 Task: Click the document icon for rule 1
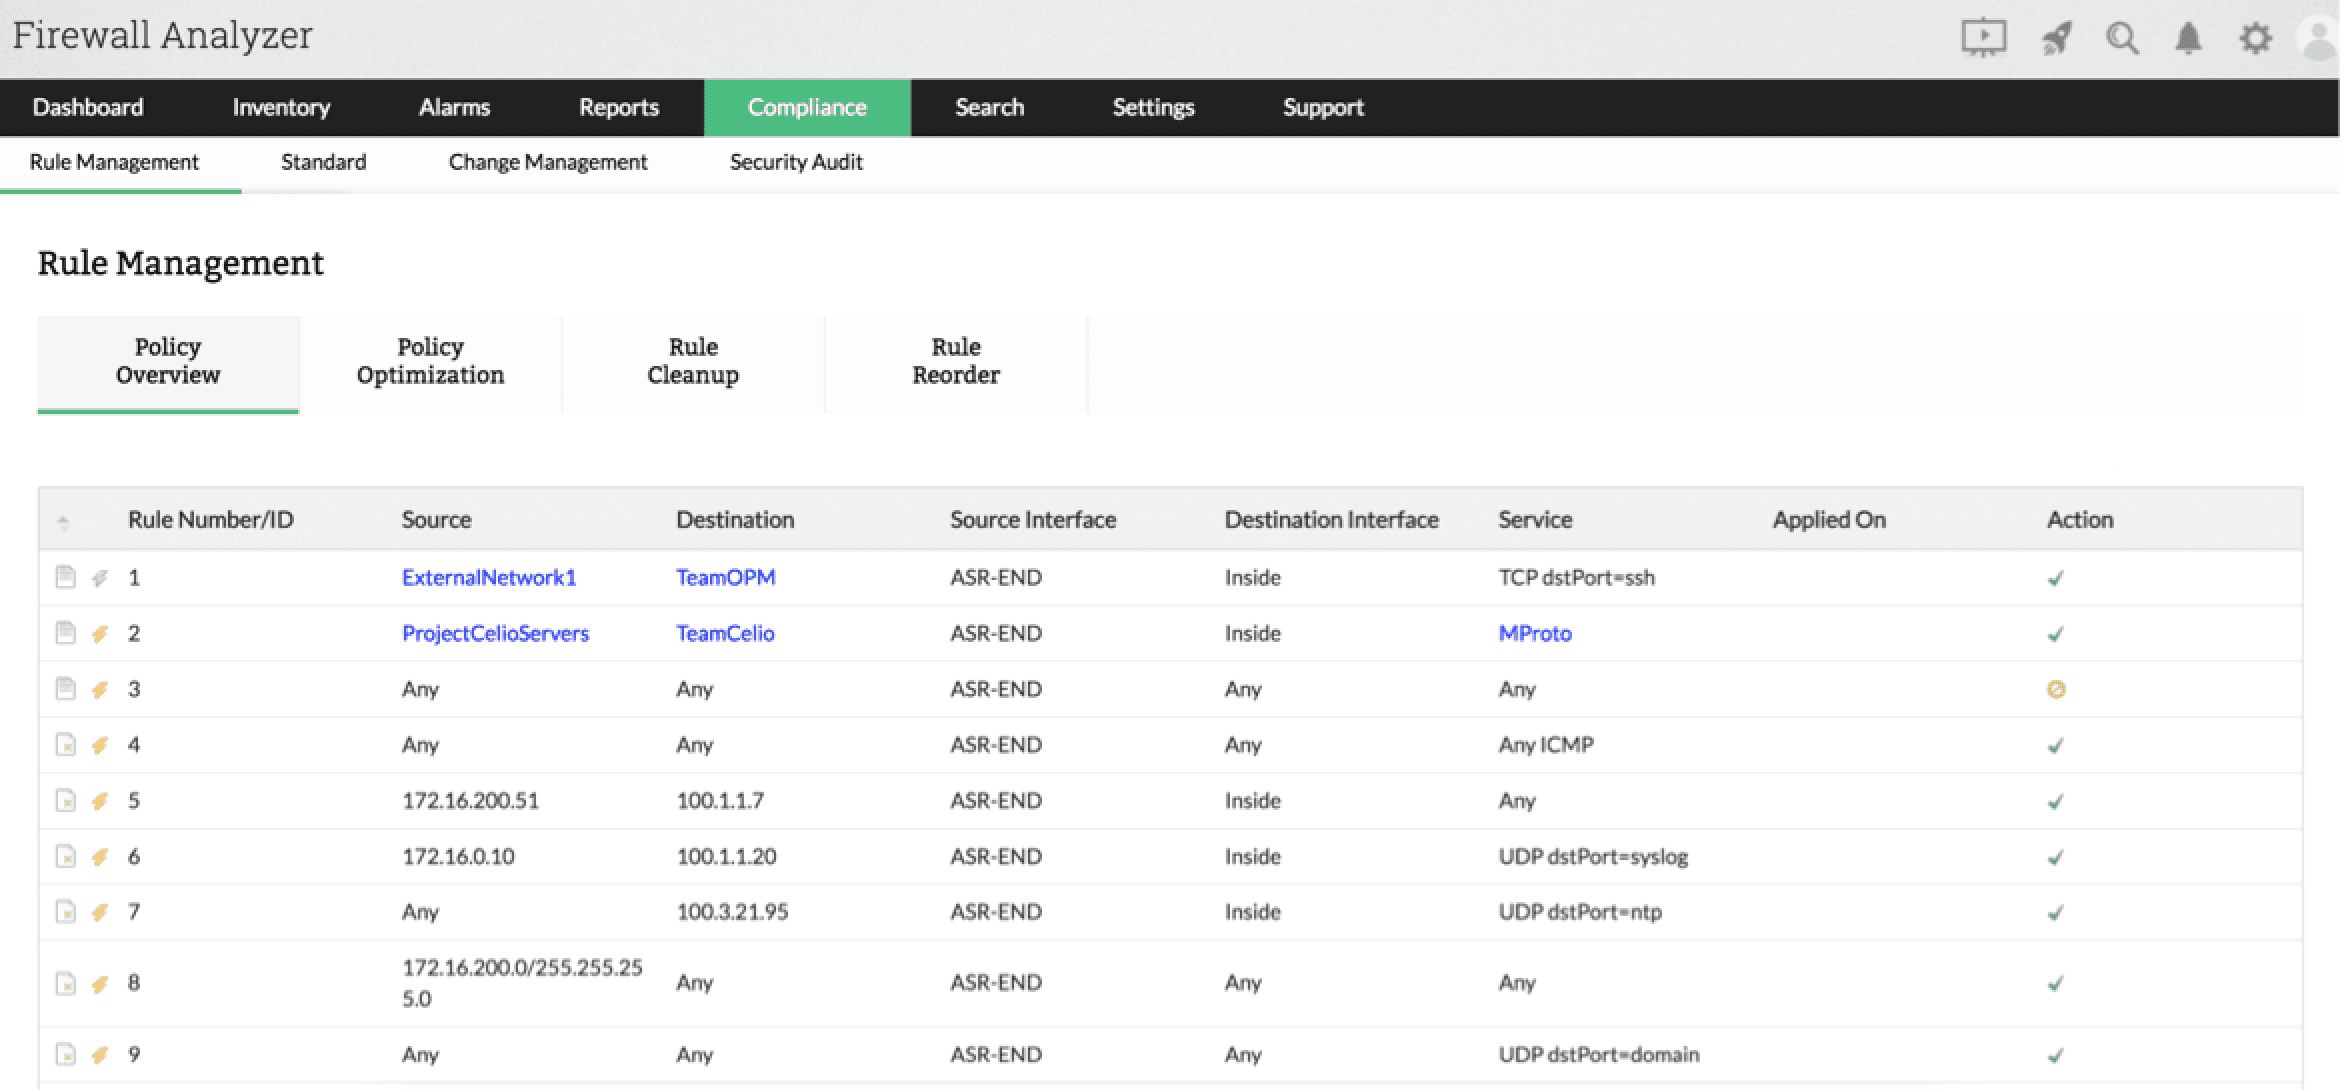(x=65, y=577)
